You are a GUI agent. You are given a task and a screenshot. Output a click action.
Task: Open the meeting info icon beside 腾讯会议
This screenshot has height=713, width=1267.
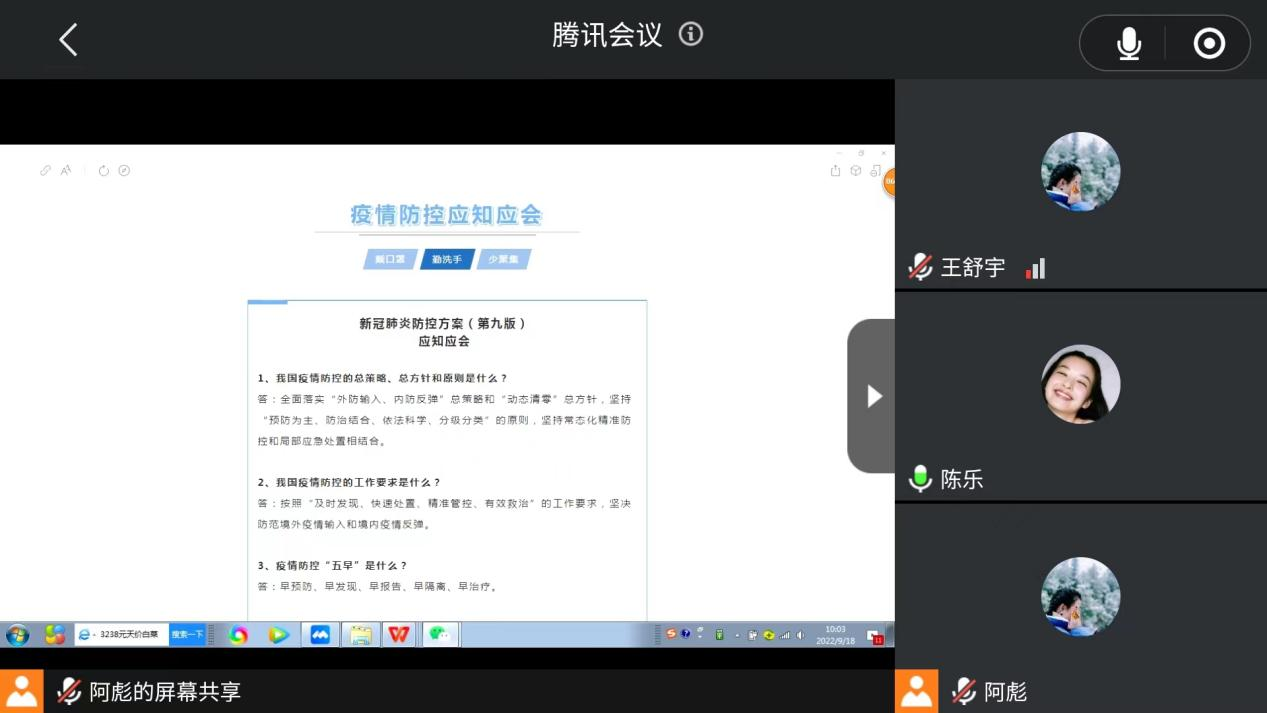pyautogui.click(x=691, y=35)
